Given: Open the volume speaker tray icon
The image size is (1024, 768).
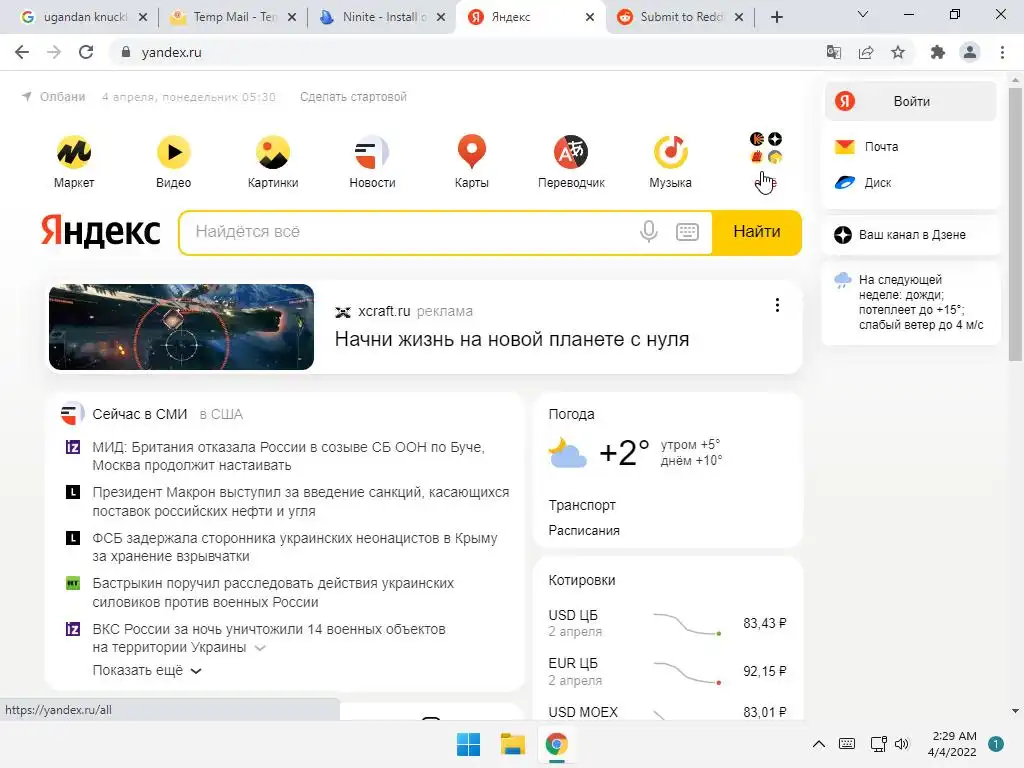Looking at the screenshot, I should click(x=902, y=744).
